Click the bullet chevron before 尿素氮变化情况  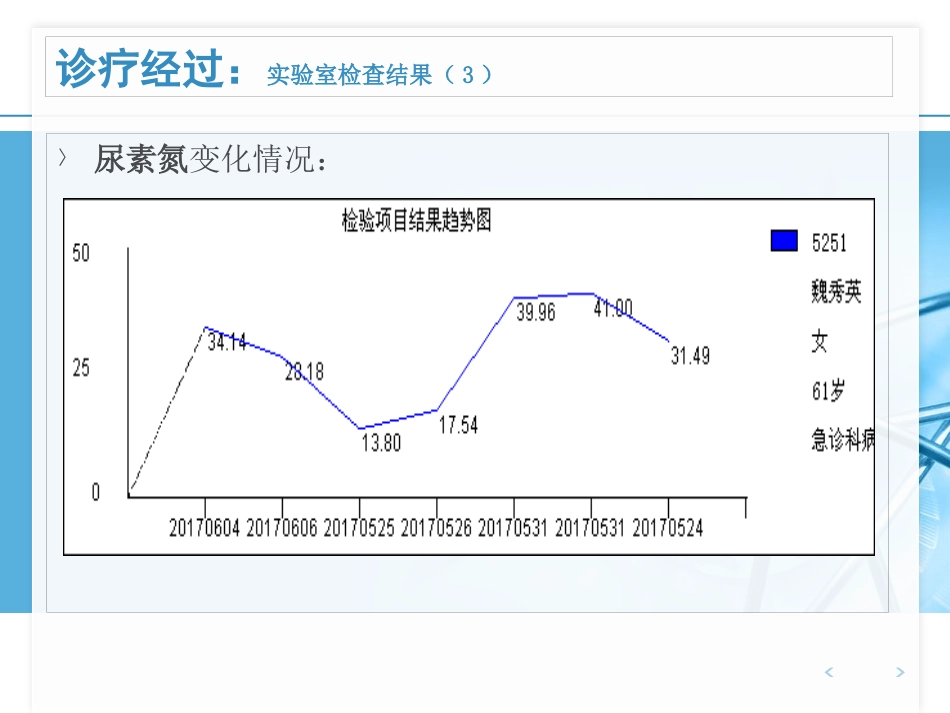click(x=62, y=158)
